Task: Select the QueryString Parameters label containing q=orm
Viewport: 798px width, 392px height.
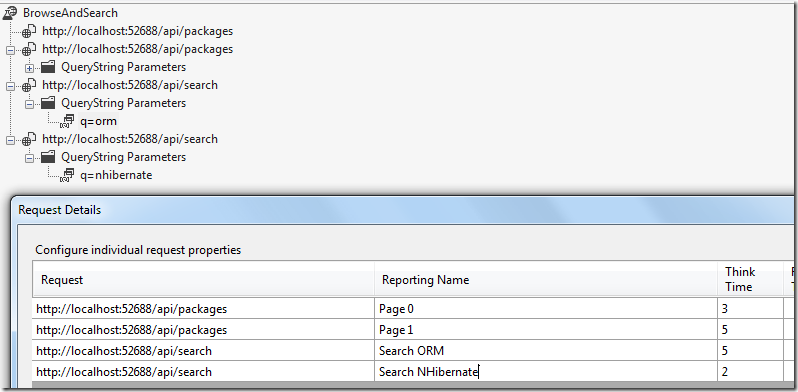Action: (x=124, y=103)
